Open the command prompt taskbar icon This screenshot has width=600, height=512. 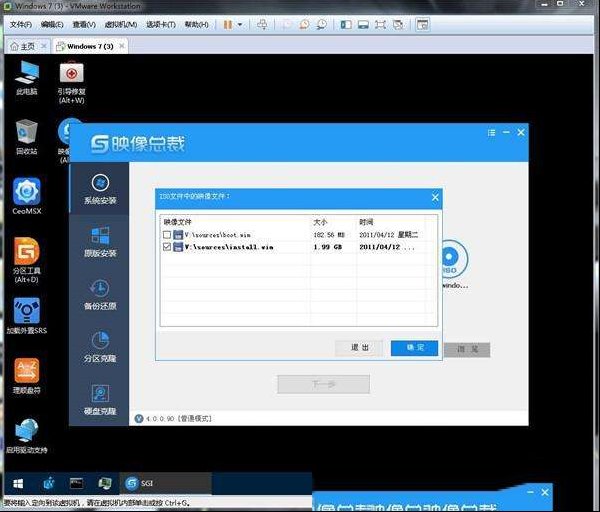(x=77, y=483)
